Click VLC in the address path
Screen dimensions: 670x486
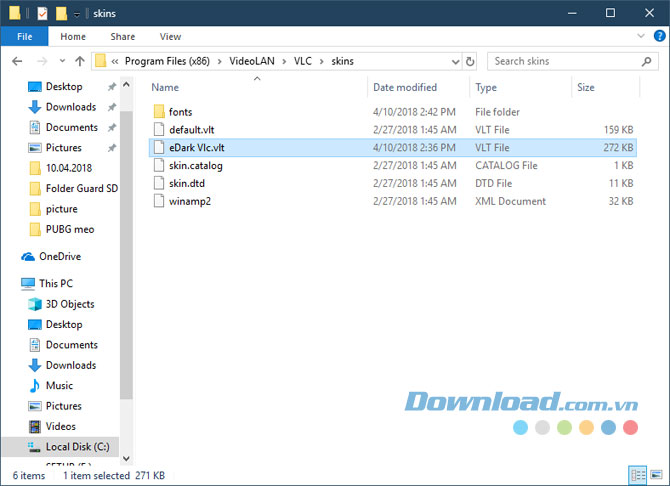tap(303, 61)
